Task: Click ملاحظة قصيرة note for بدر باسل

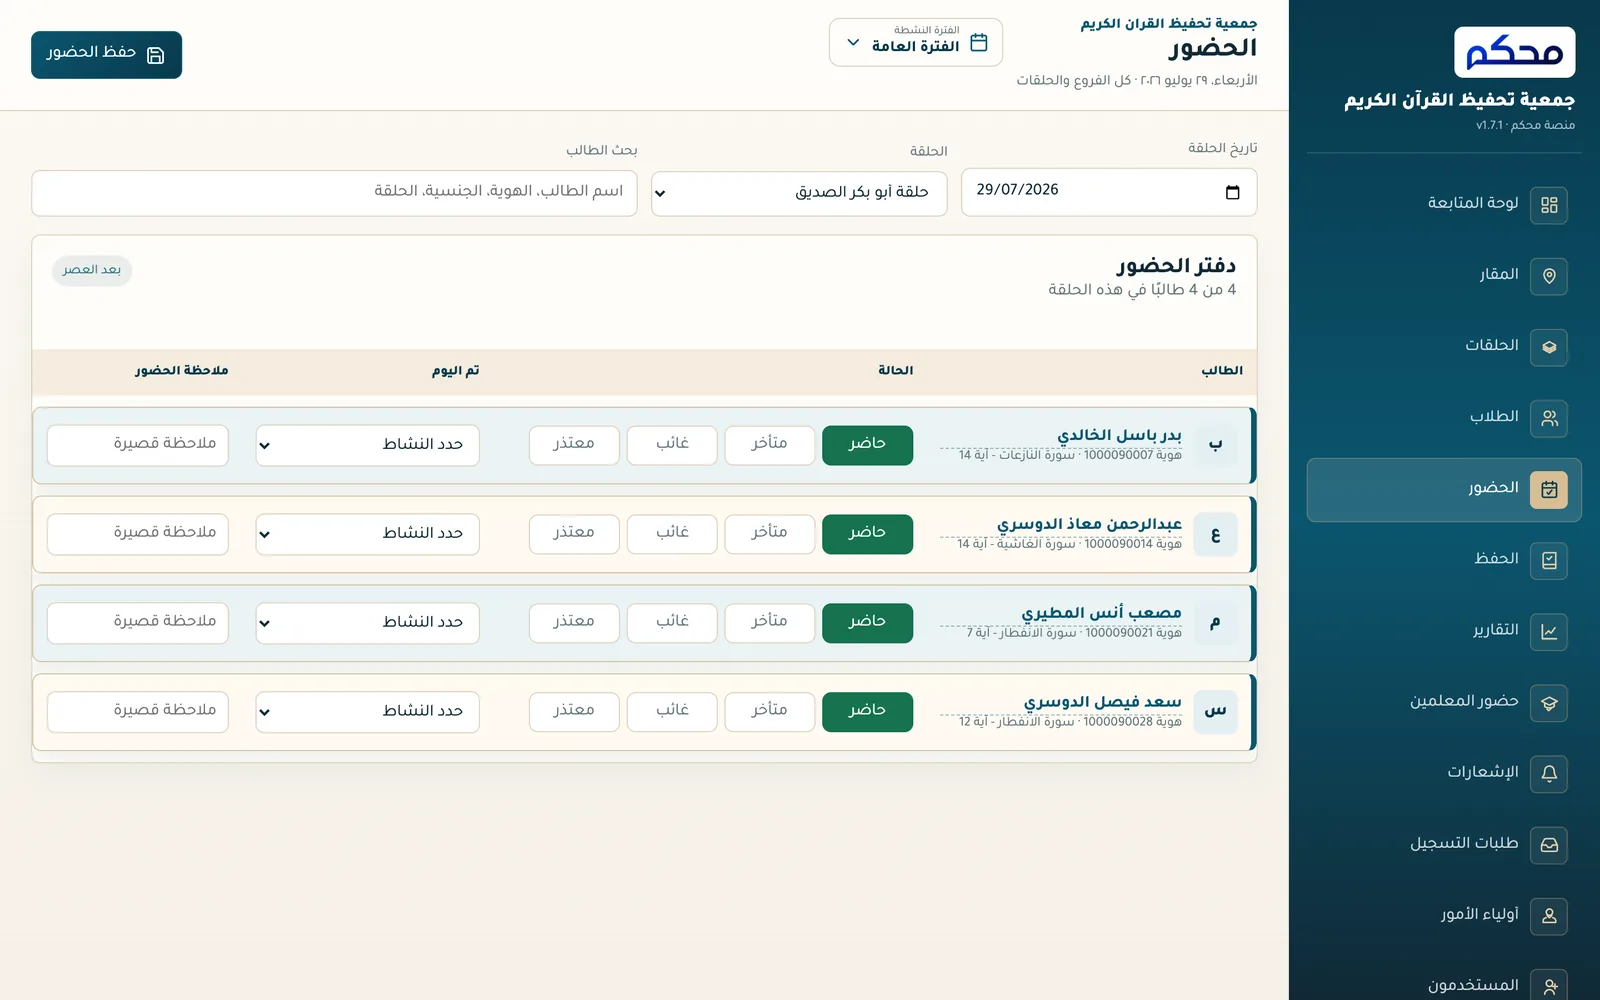Action: click(138, 445)
